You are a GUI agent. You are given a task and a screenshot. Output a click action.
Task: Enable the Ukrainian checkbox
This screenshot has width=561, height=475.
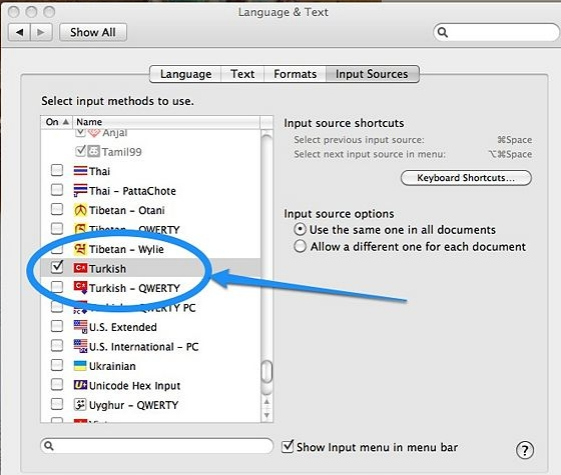tap(57, 365)
